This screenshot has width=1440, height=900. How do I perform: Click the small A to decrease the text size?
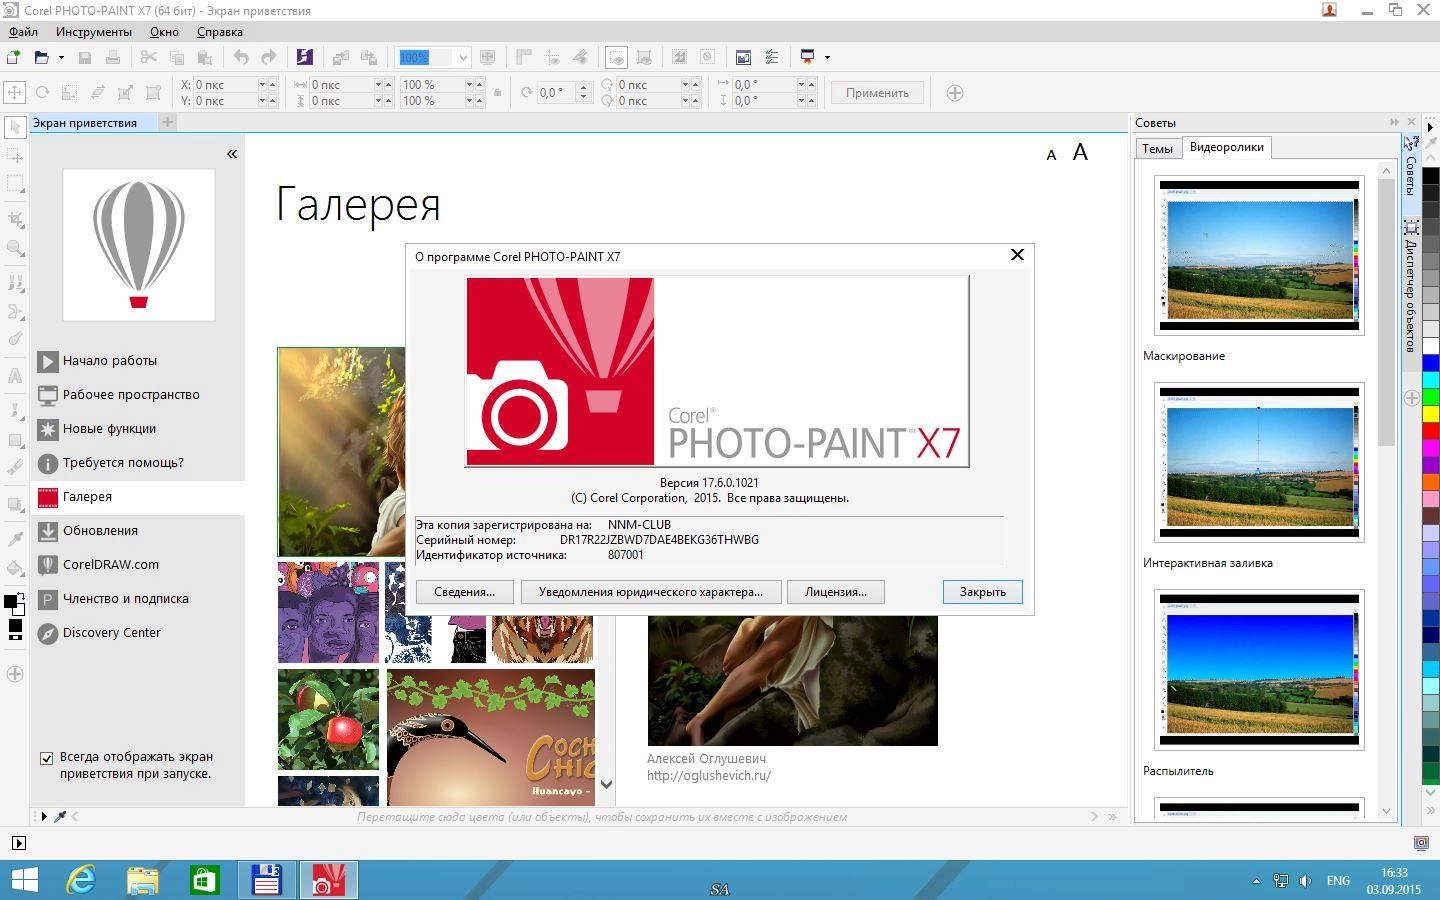[x=1051, y=155]
